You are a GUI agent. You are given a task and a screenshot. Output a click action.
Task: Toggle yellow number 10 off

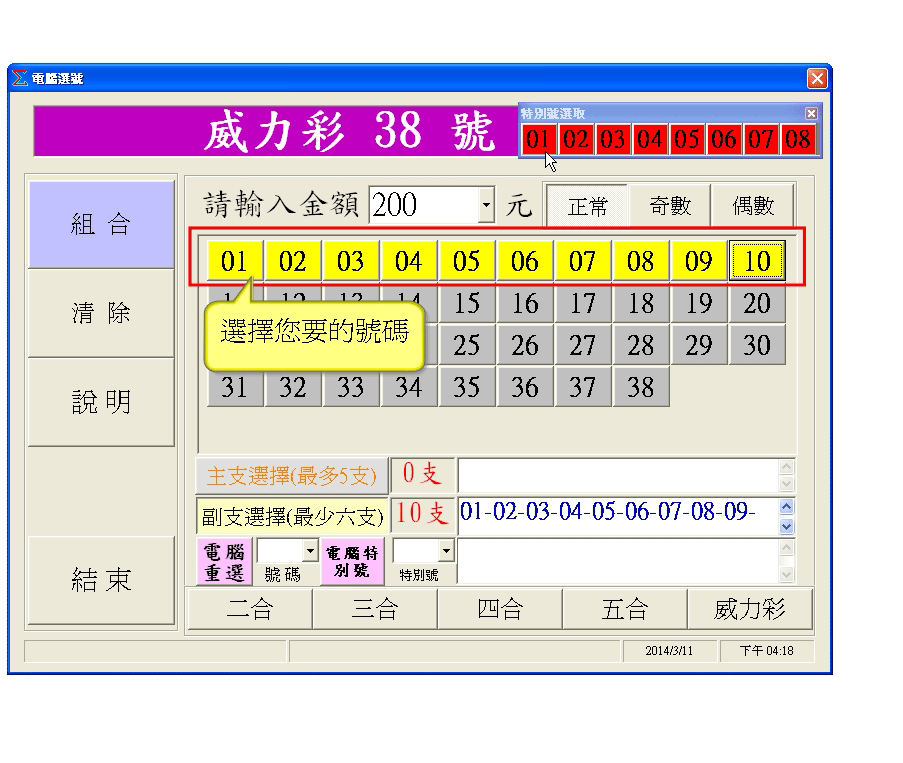point(757,262)
